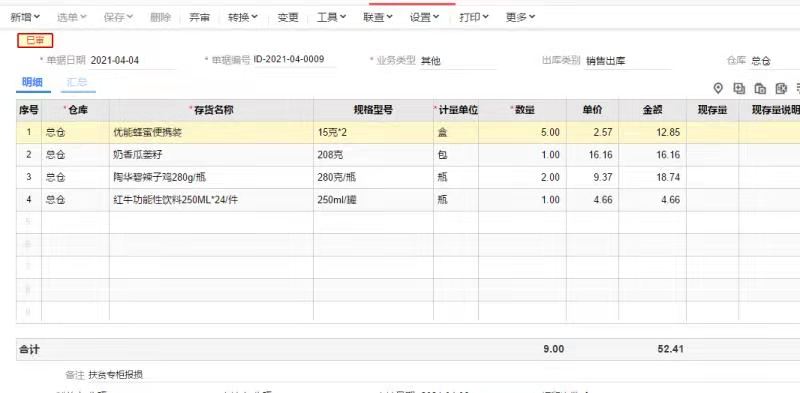Click the unit price cell 9.37
This screenshot has height=393, width=800.
[x=592, y=178]
